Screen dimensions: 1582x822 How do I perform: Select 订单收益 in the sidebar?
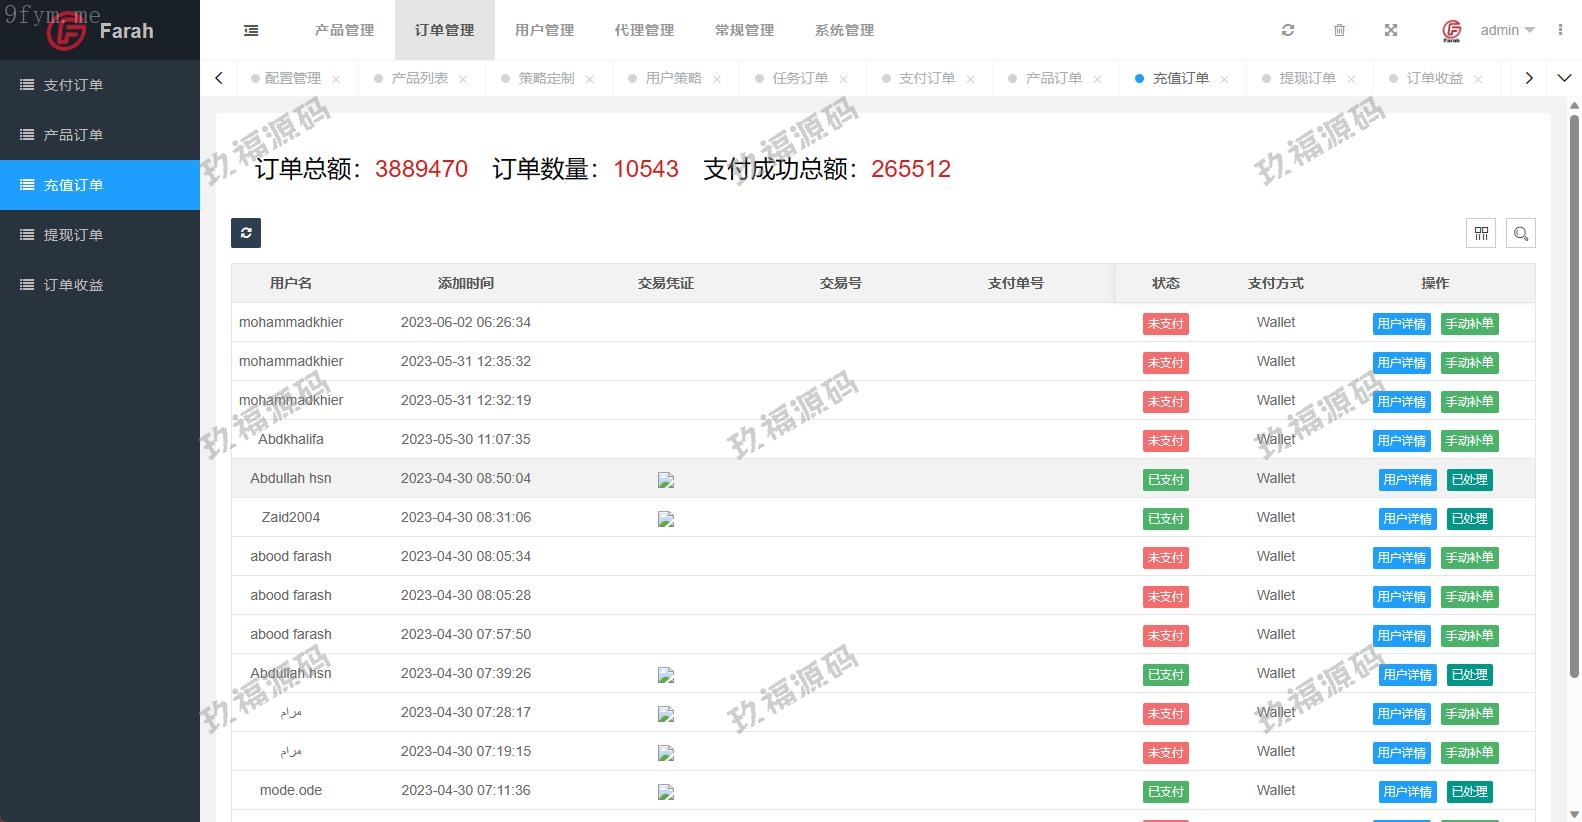(x=73, y=285)
